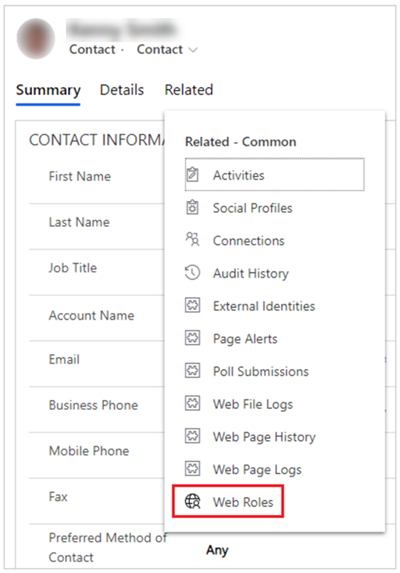Click the blurred contact profile picture
Image resolution: width=400 pixels, height=573 pixels.
point(36,38)
